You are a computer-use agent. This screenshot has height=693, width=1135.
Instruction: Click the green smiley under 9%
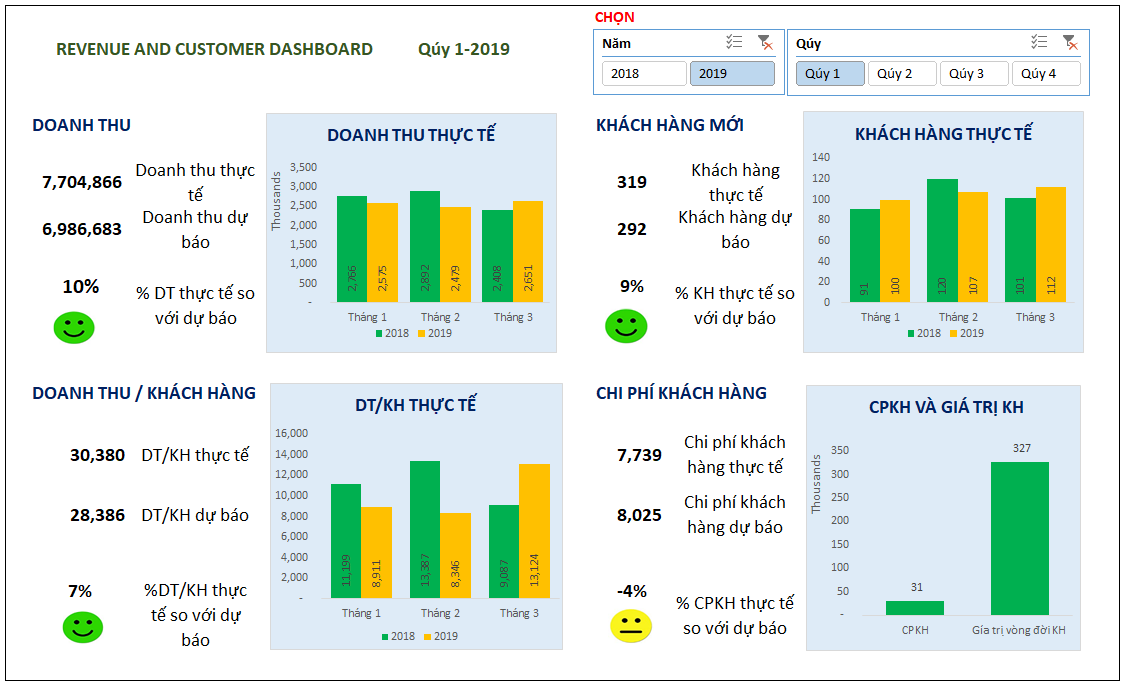[x=626, y=326]
